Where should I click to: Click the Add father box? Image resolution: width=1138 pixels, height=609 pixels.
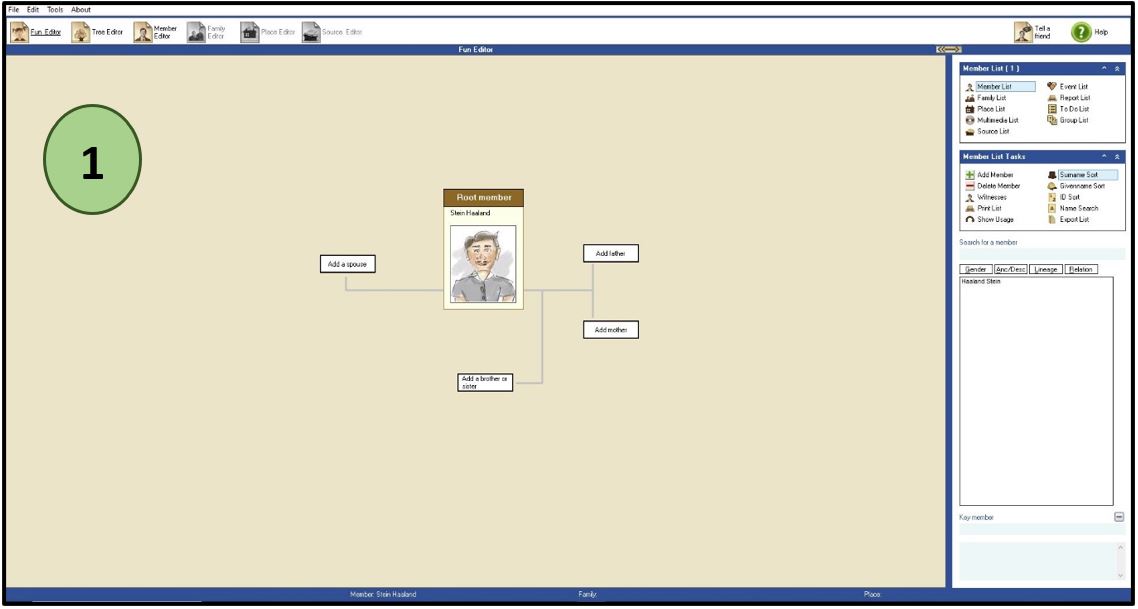[x=610, y=255]
